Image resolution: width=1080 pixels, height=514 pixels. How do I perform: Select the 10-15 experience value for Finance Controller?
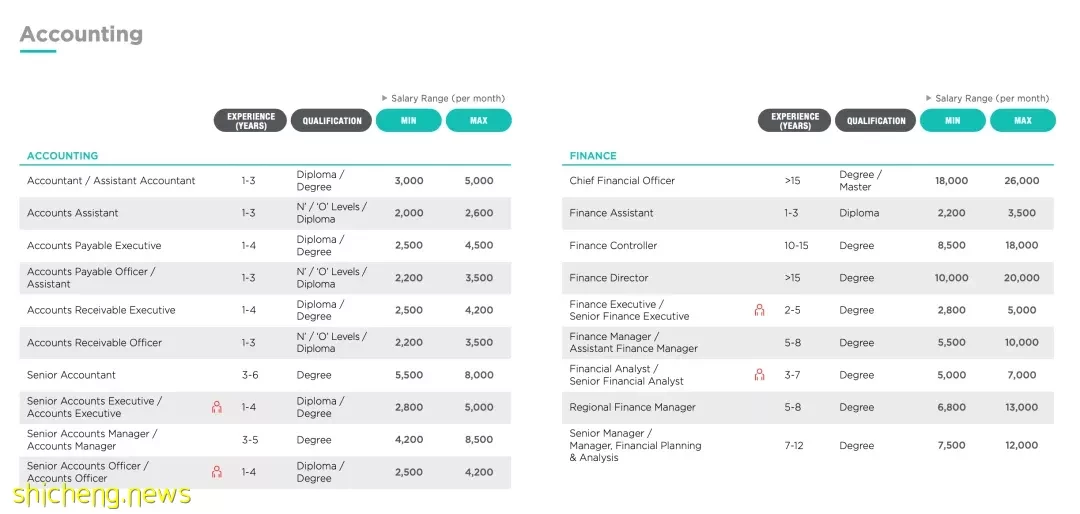796,245
